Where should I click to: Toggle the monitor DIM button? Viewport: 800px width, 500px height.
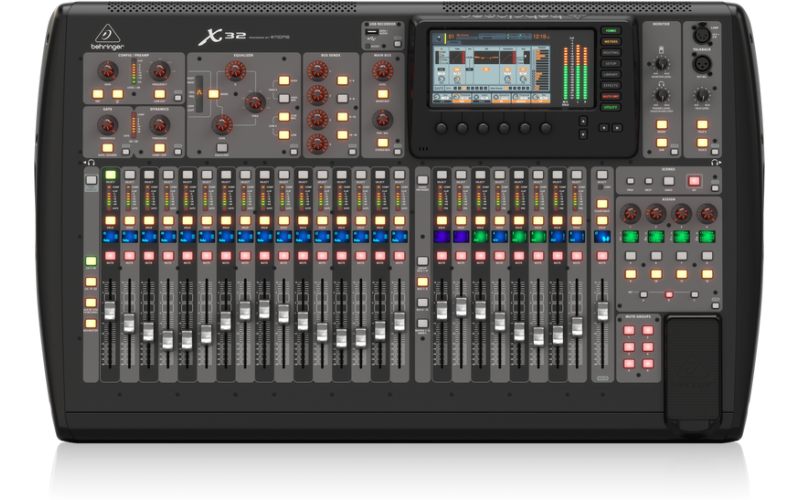tap(662, 143)
